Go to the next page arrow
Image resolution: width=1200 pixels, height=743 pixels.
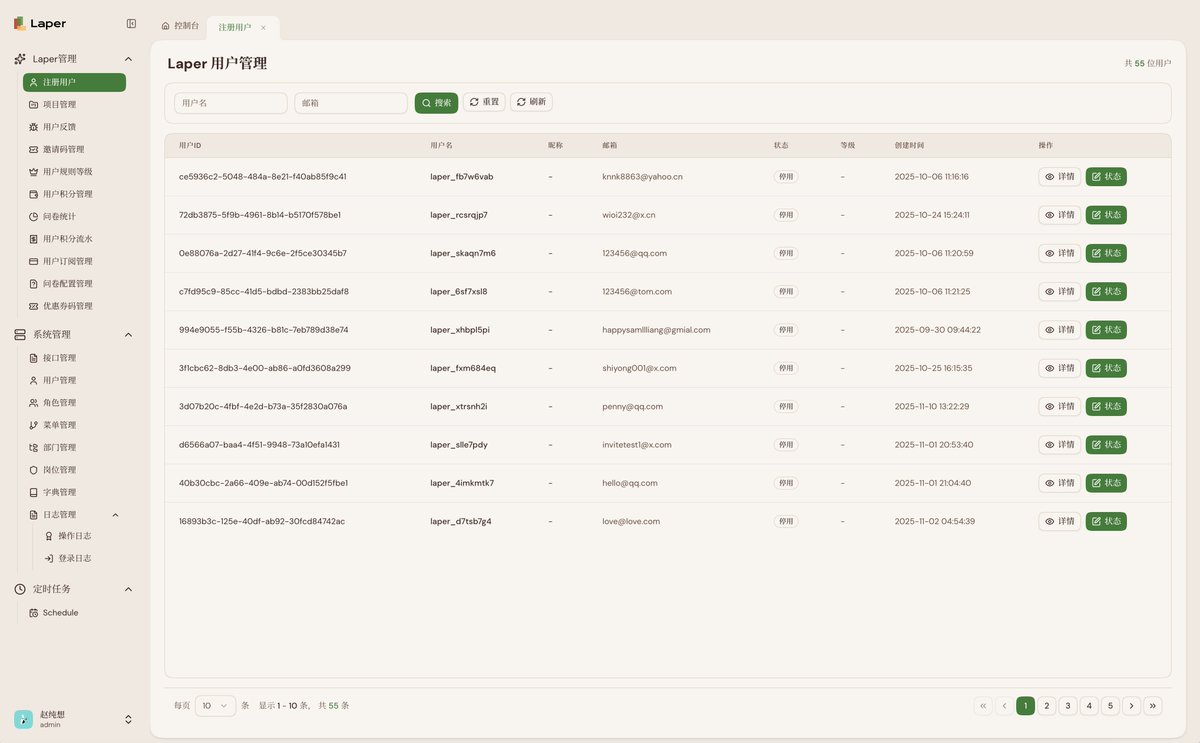pyautogui.click(x=1131, y=706)
